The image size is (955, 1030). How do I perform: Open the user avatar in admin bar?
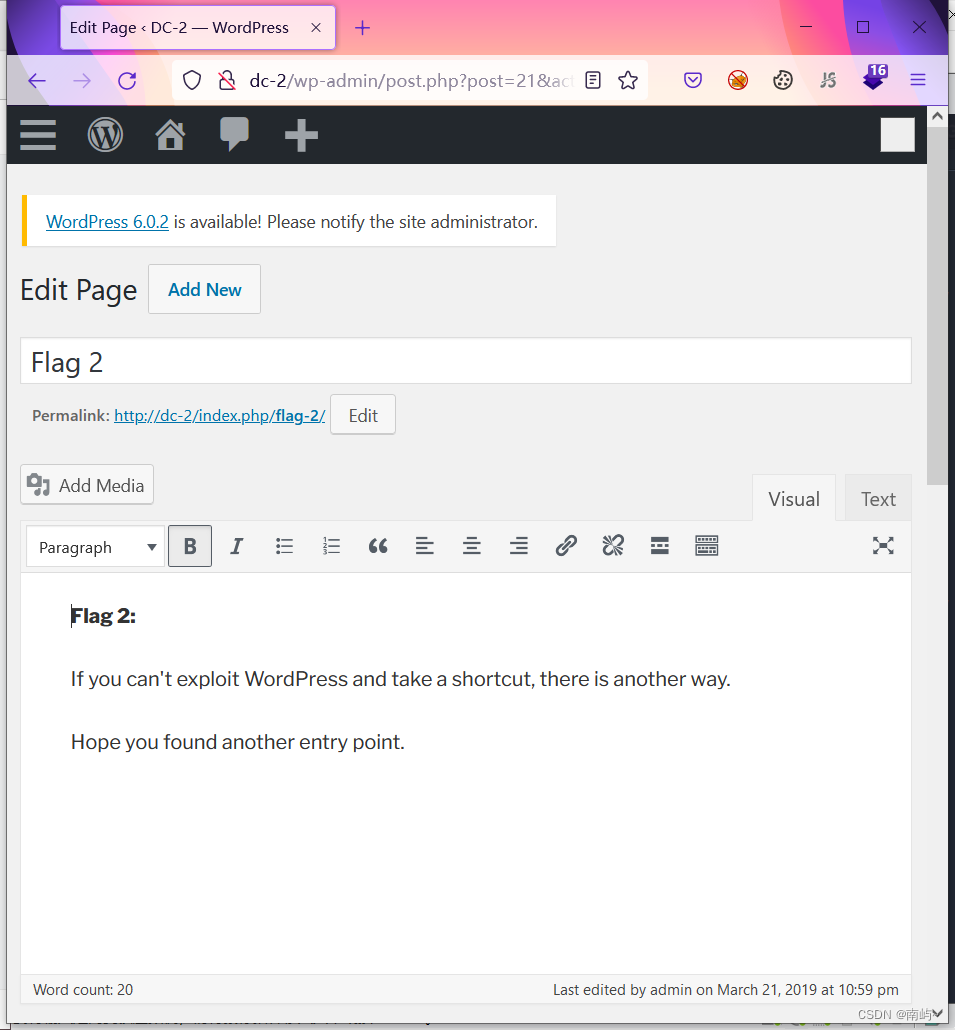(897, 135)
